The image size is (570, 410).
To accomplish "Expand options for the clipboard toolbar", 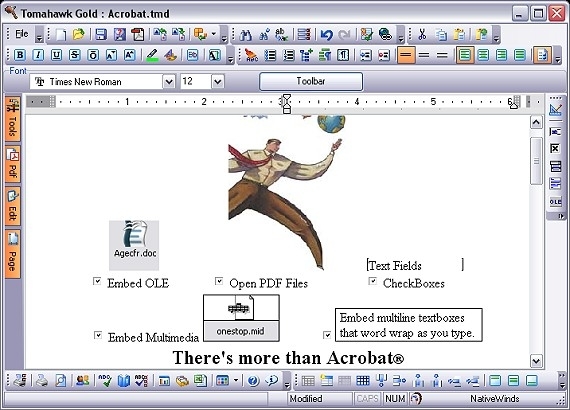I will (496, 35).
